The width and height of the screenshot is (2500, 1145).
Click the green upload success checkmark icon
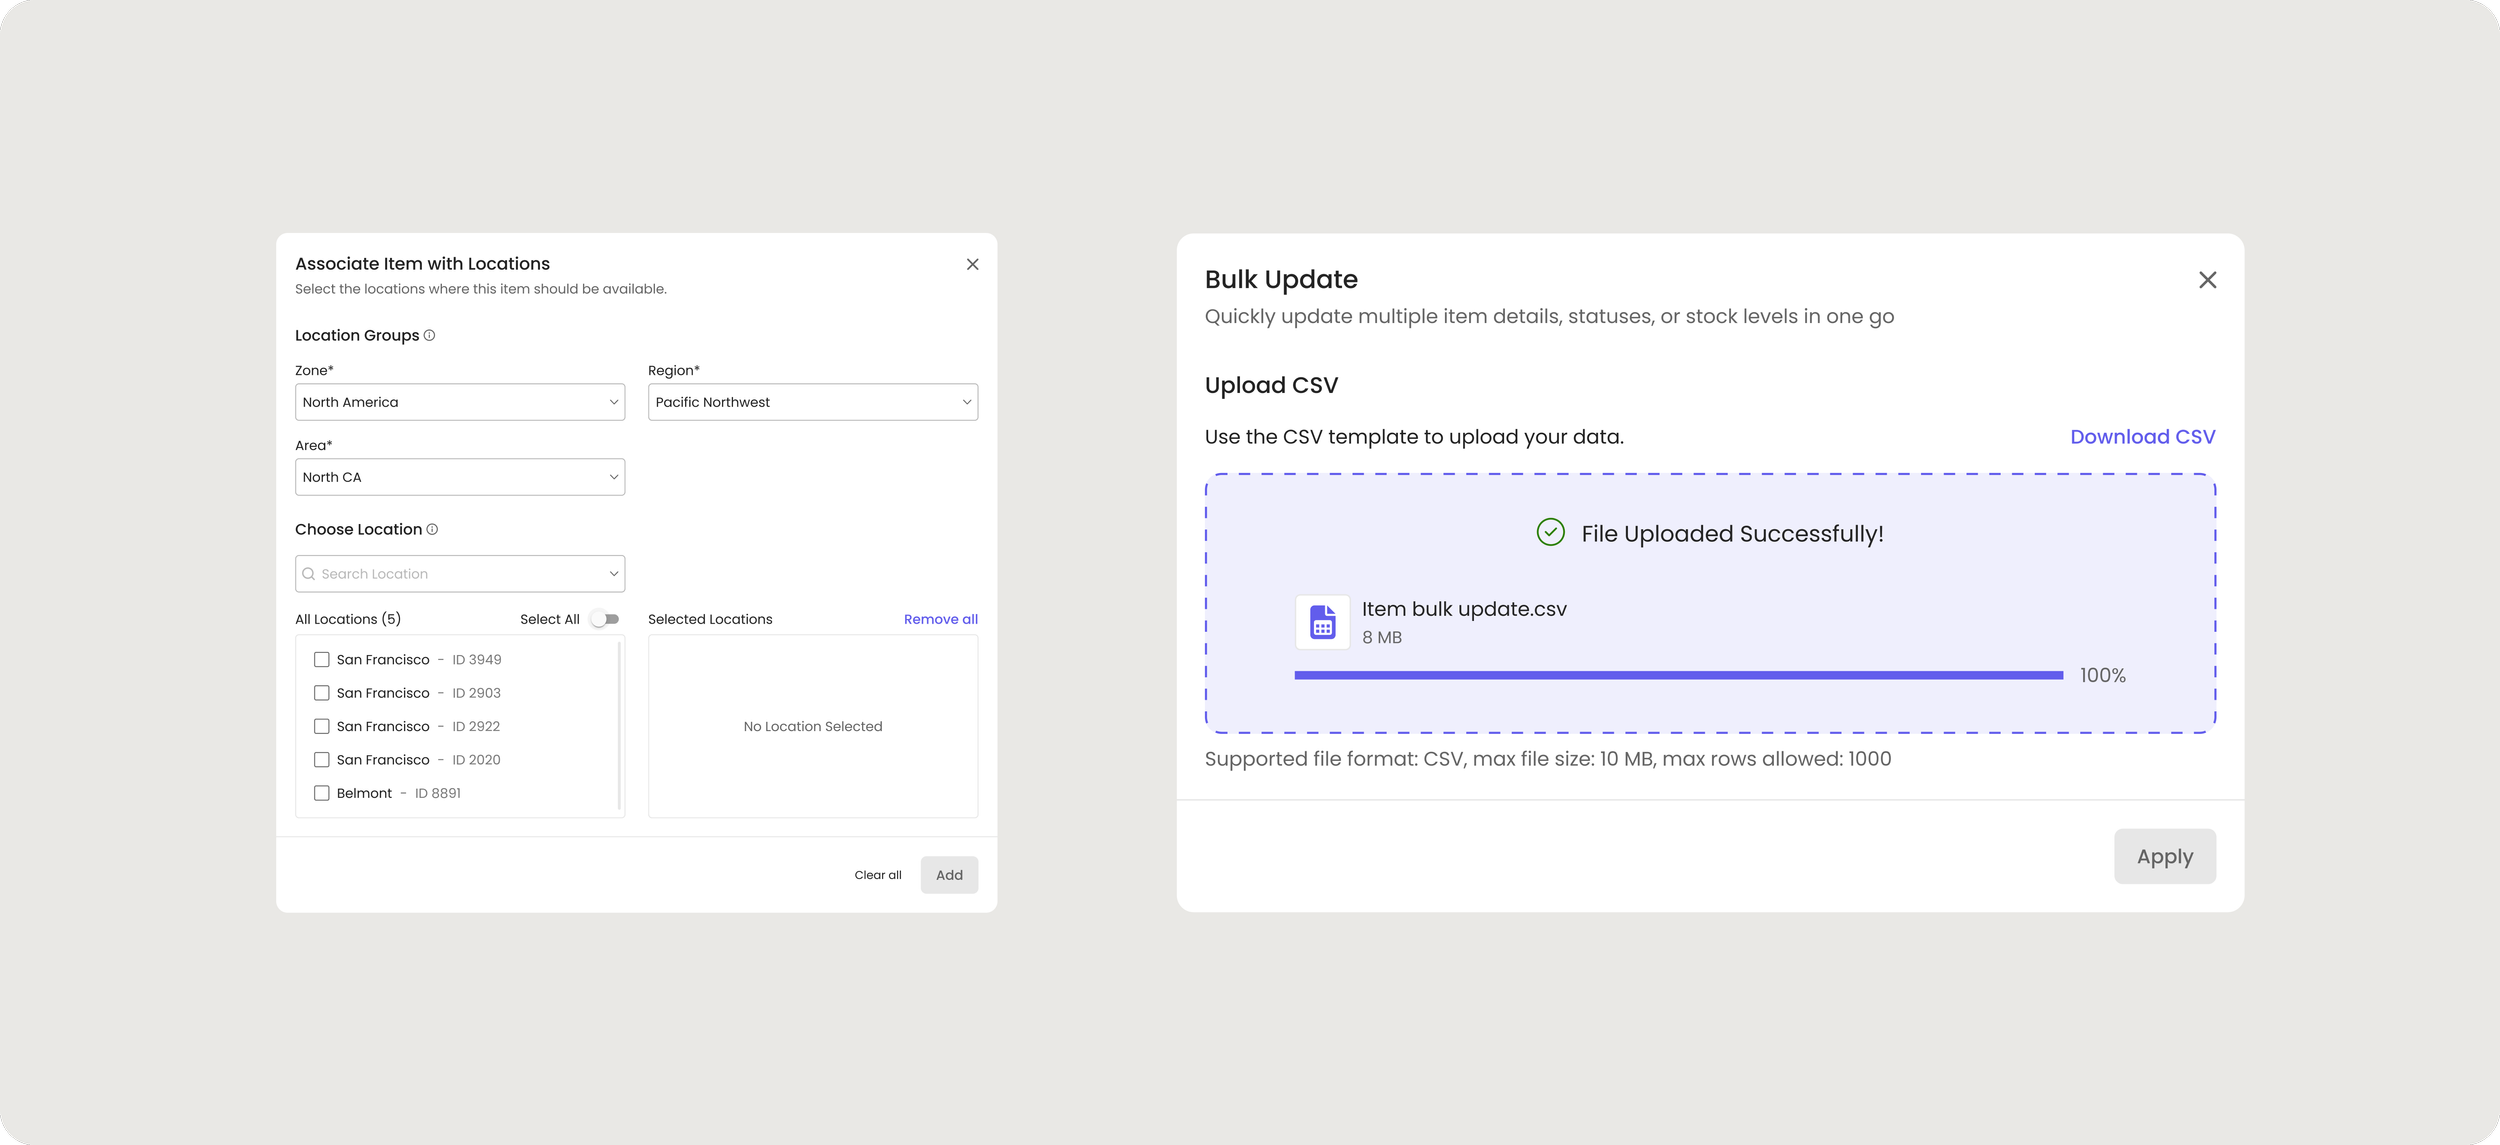point(1550,532)
